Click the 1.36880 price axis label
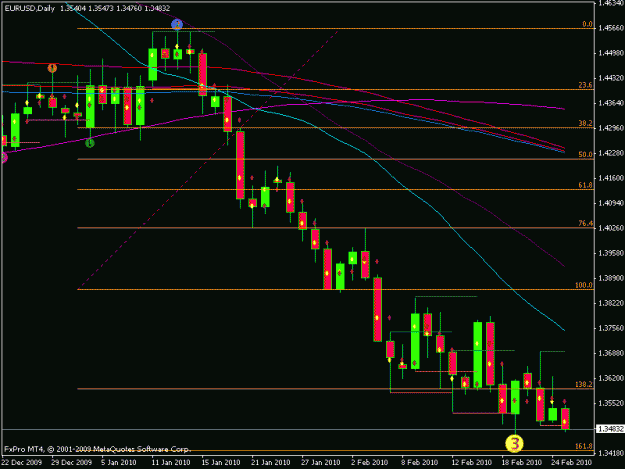The height and width of the screenshot is (469, 625). pos(611,353)
